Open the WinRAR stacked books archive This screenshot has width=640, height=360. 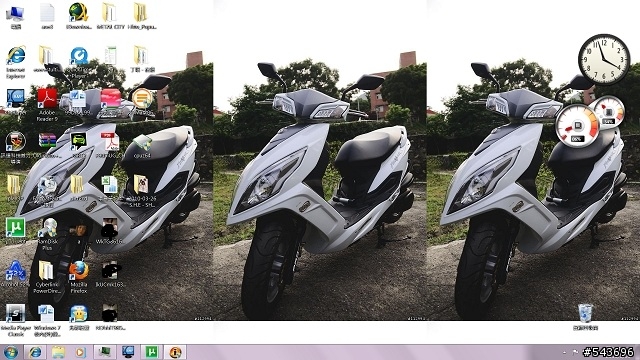click(47, 141)
